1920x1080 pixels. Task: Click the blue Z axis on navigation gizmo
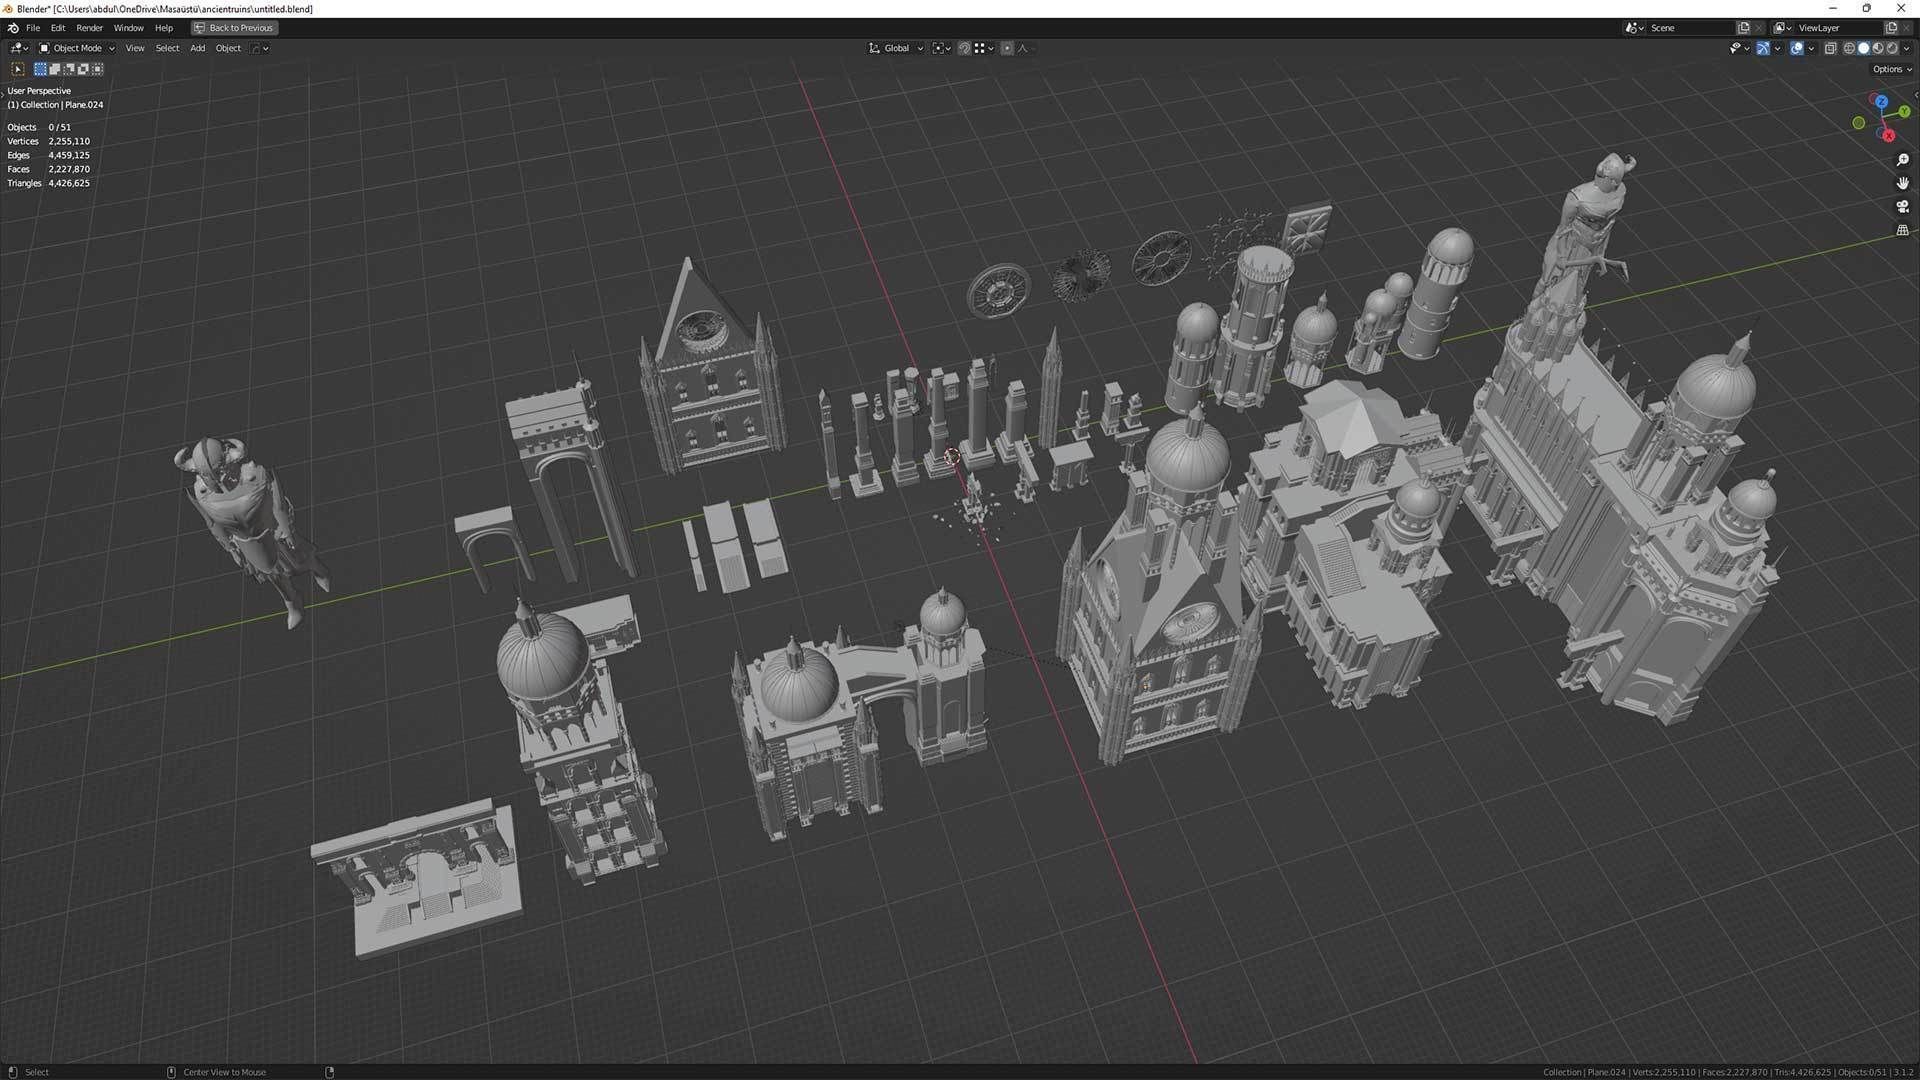click(1881, 102)
